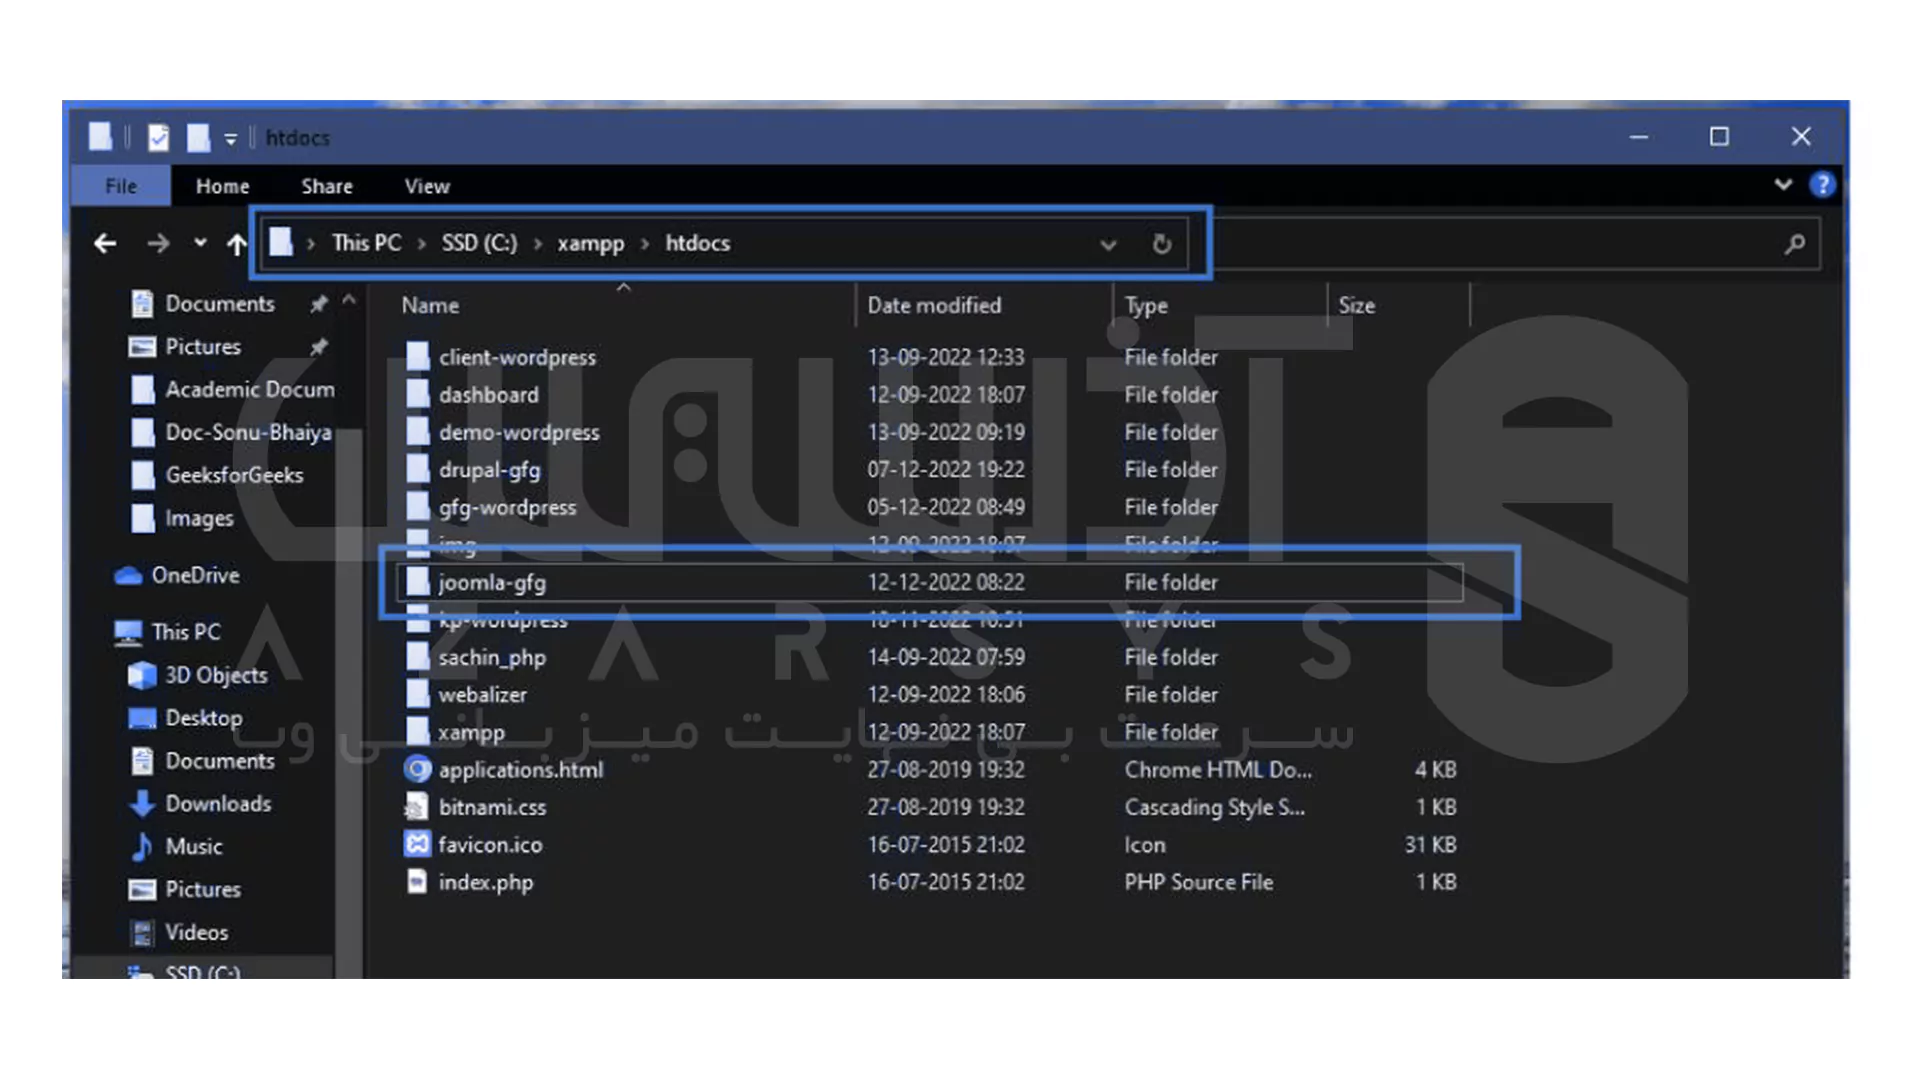Select the xampp folder in the file list
This screenshot has height=1080, width=1920.
click(471, 732)
